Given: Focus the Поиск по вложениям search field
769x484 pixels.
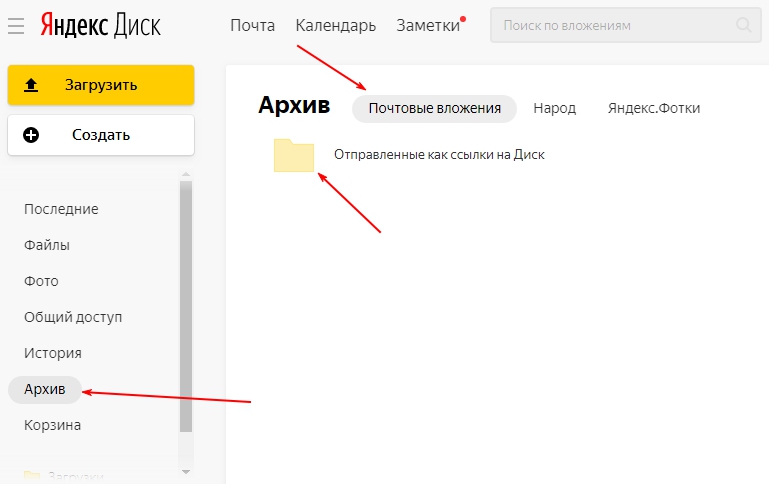Looking at the screenshot, I should point(626,25).
